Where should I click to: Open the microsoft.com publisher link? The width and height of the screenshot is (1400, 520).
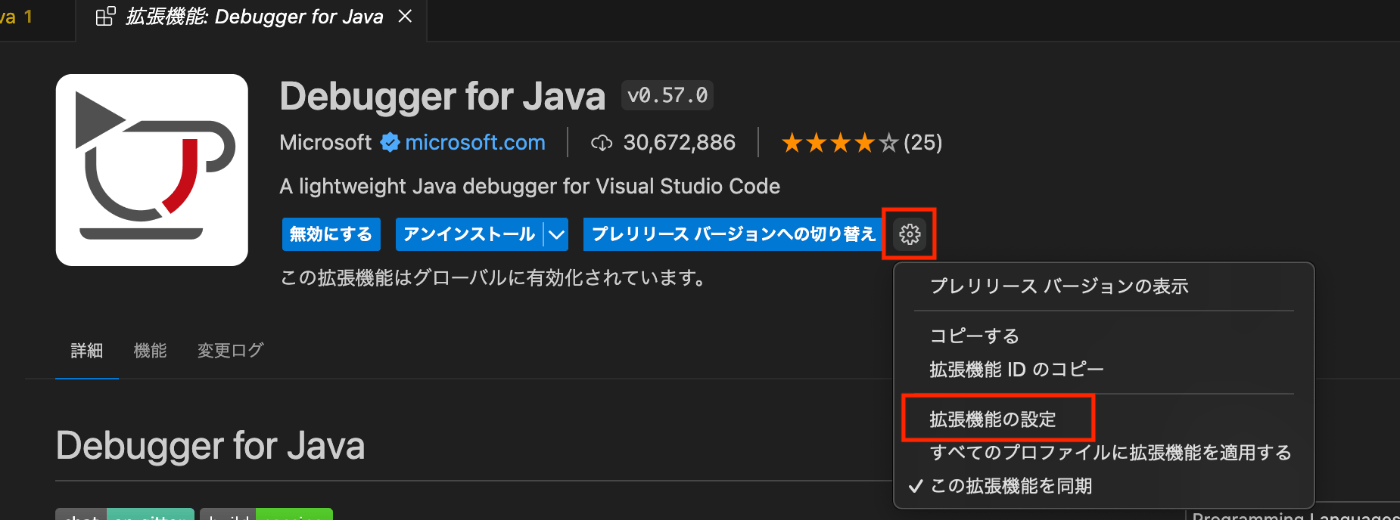475,143
